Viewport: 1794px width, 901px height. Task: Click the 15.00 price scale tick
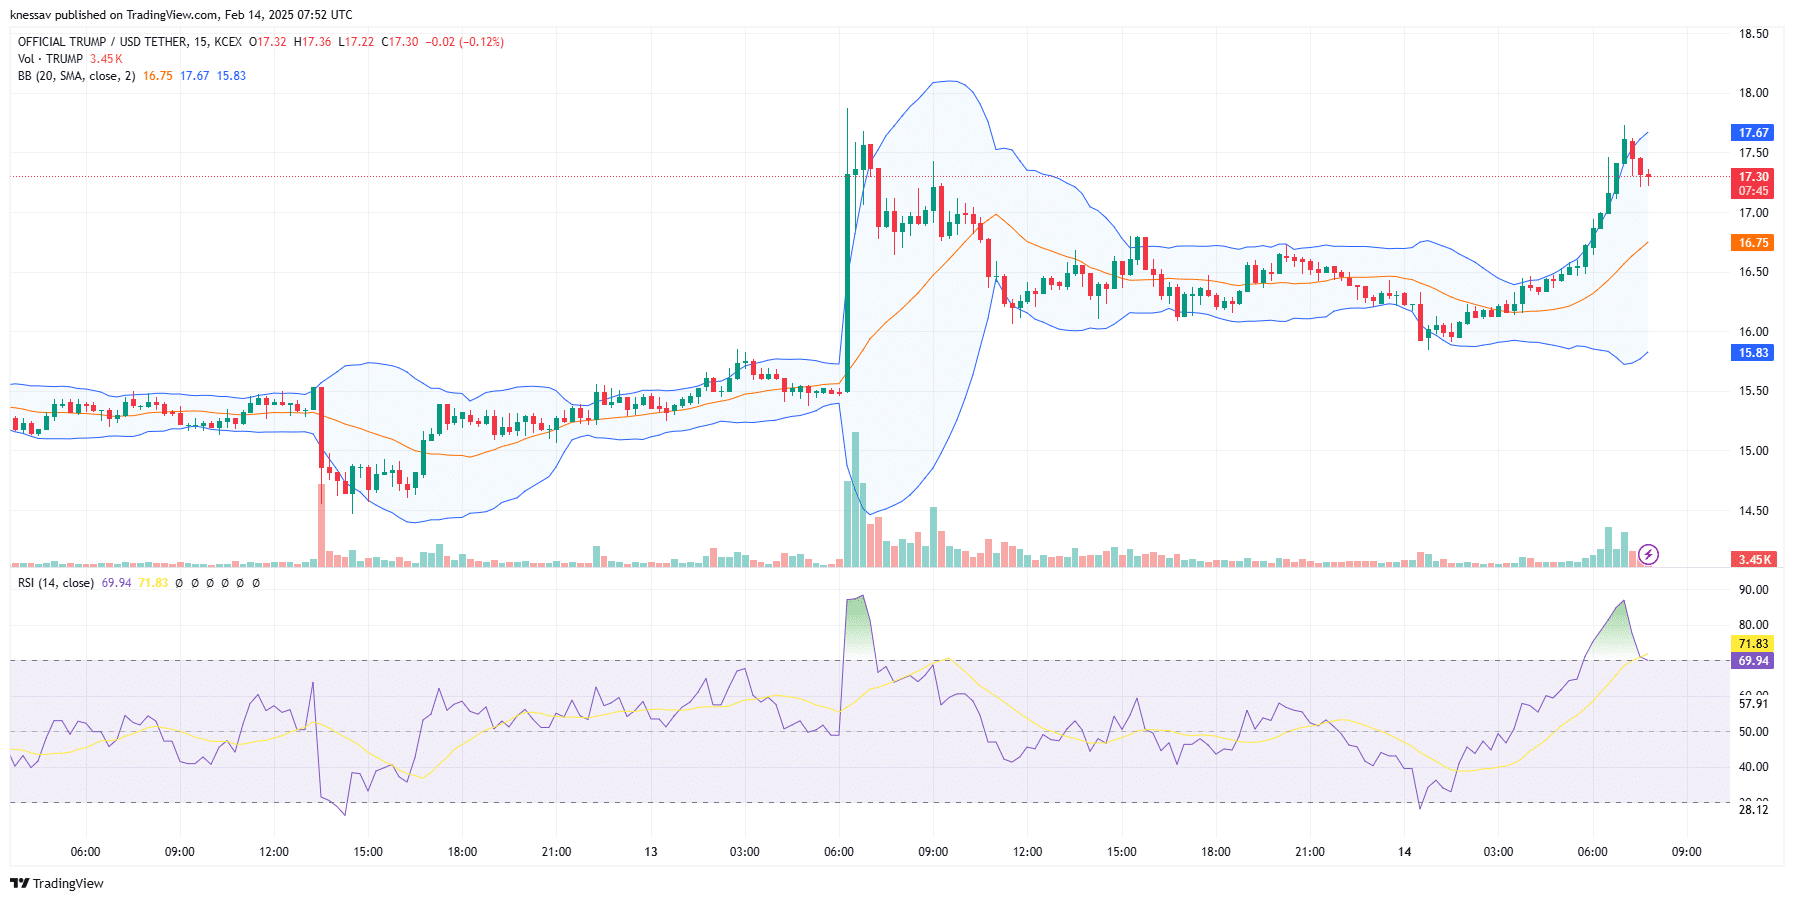(1753, 451)
